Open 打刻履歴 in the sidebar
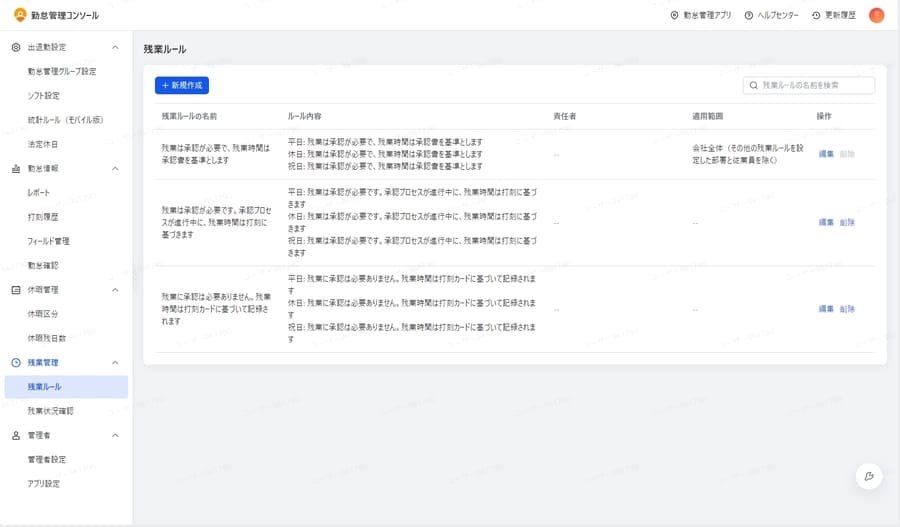Viewport: 900px width, 527px height. 43,216
